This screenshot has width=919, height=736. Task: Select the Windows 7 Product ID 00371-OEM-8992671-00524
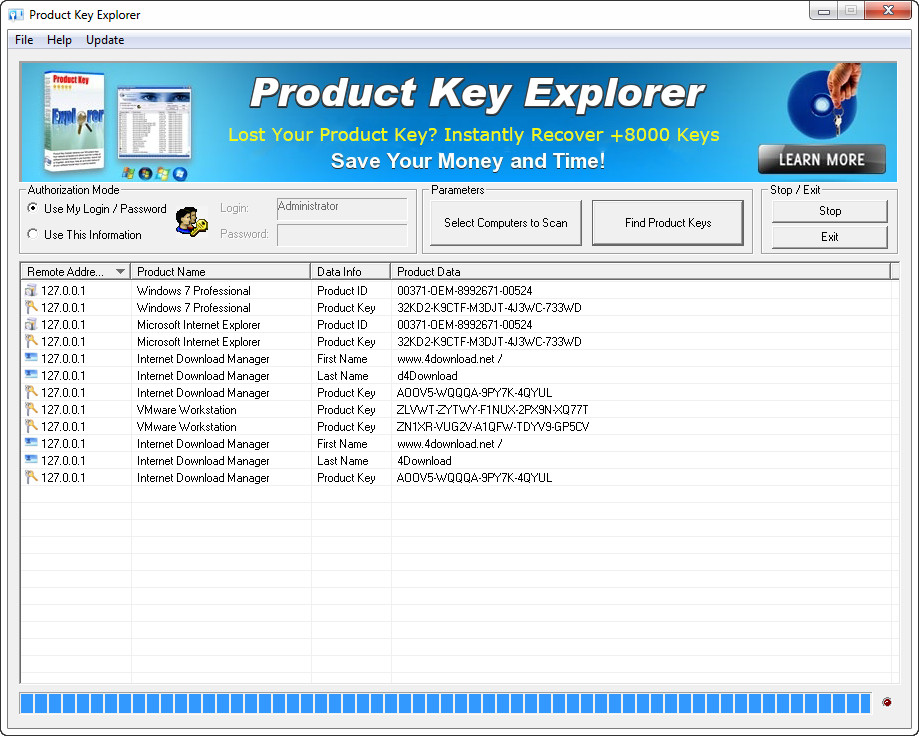tap(465, 291)
